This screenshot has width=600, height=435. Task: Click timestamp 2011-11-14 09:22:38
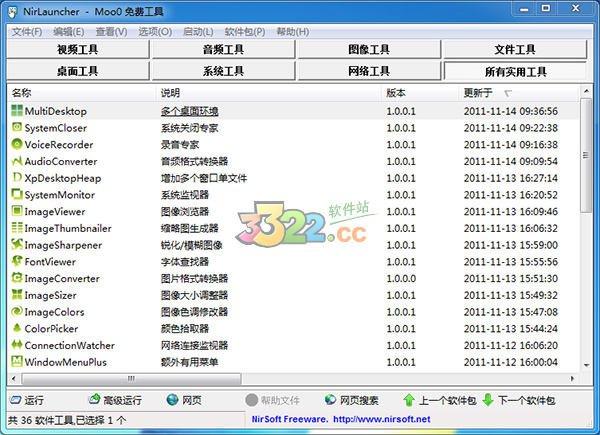point(510,128)
